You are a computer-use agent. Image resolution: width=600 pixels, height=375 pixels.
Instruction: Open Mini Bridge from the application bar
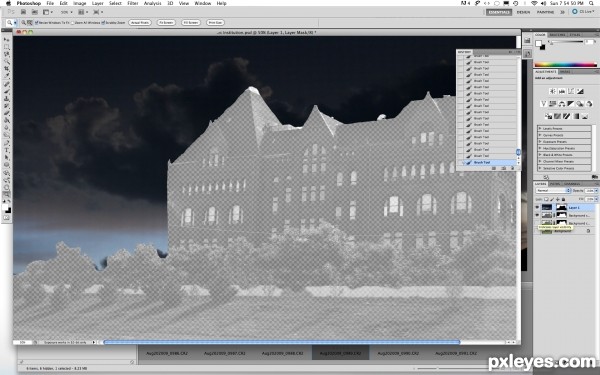tap(34, 12)
